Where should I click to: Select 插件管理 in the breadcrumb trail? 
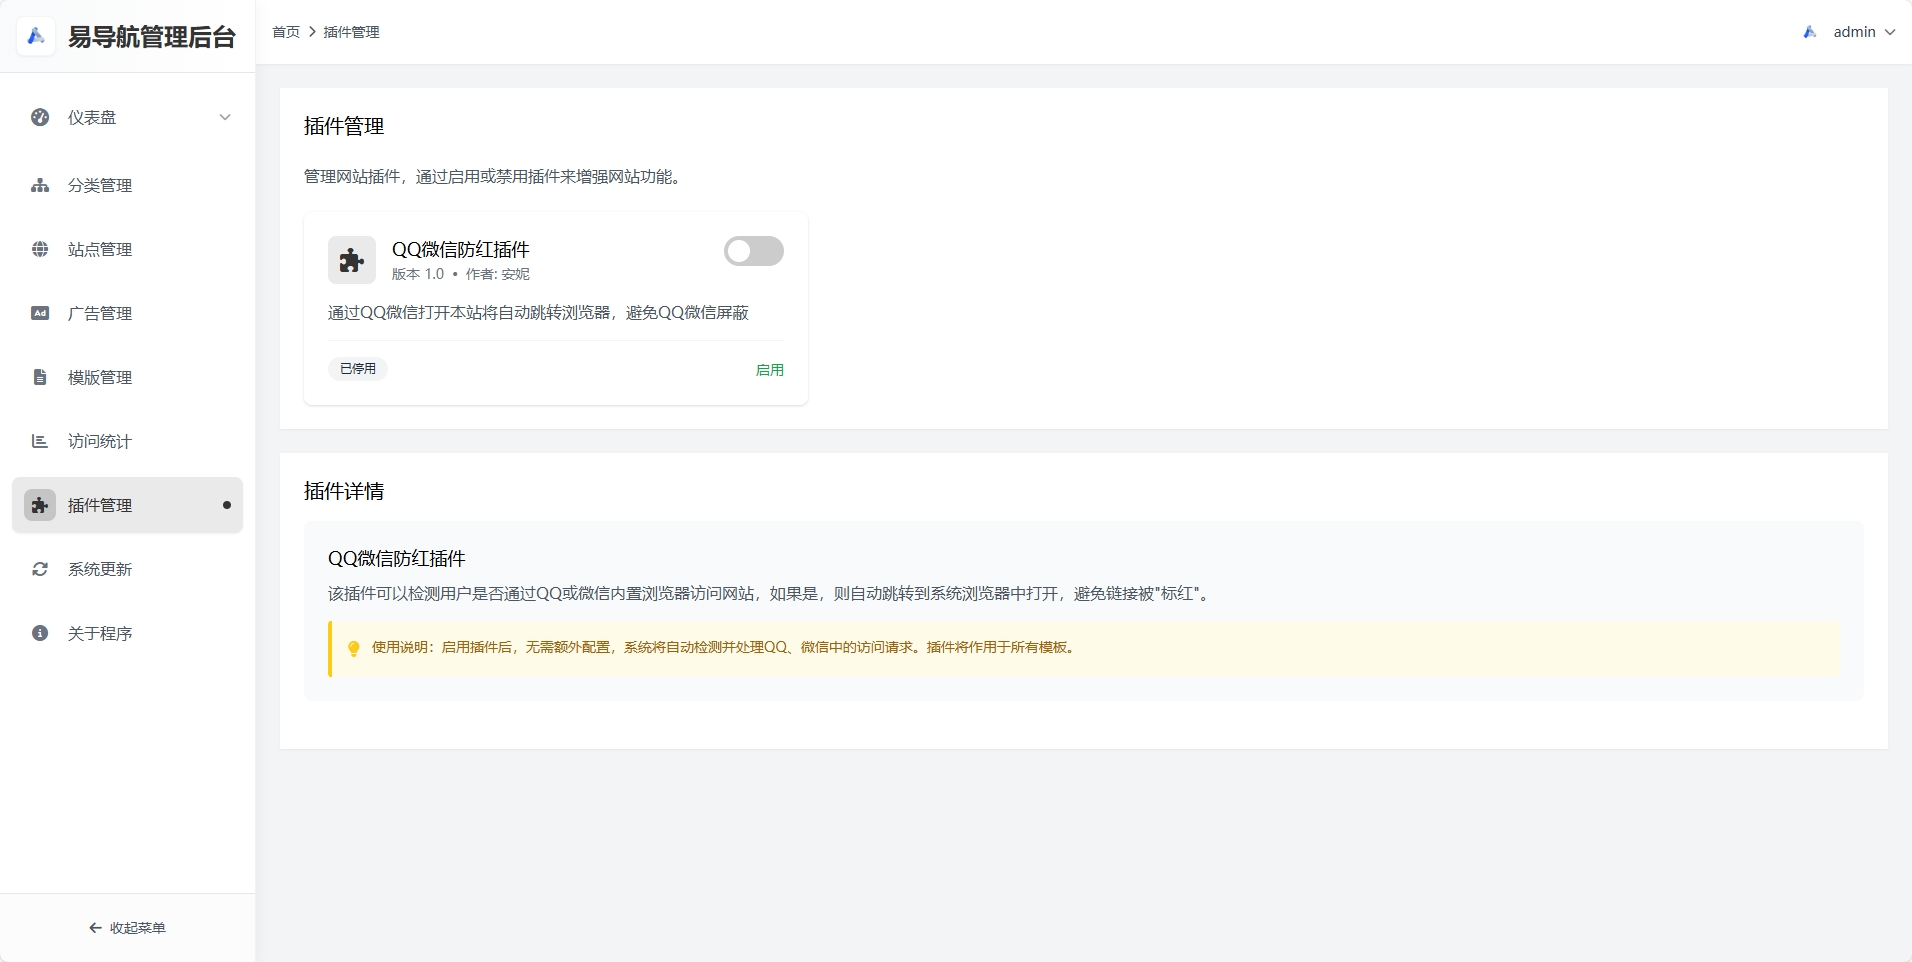point(351,31)
